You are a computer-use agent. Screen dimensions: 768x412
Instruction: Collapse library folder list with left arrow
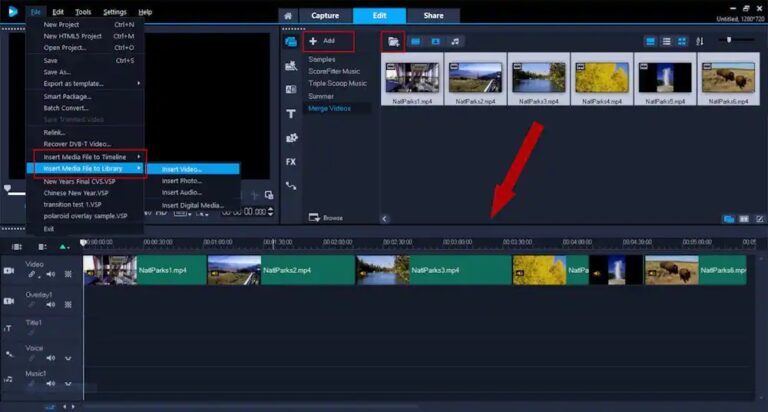point(384,219)
